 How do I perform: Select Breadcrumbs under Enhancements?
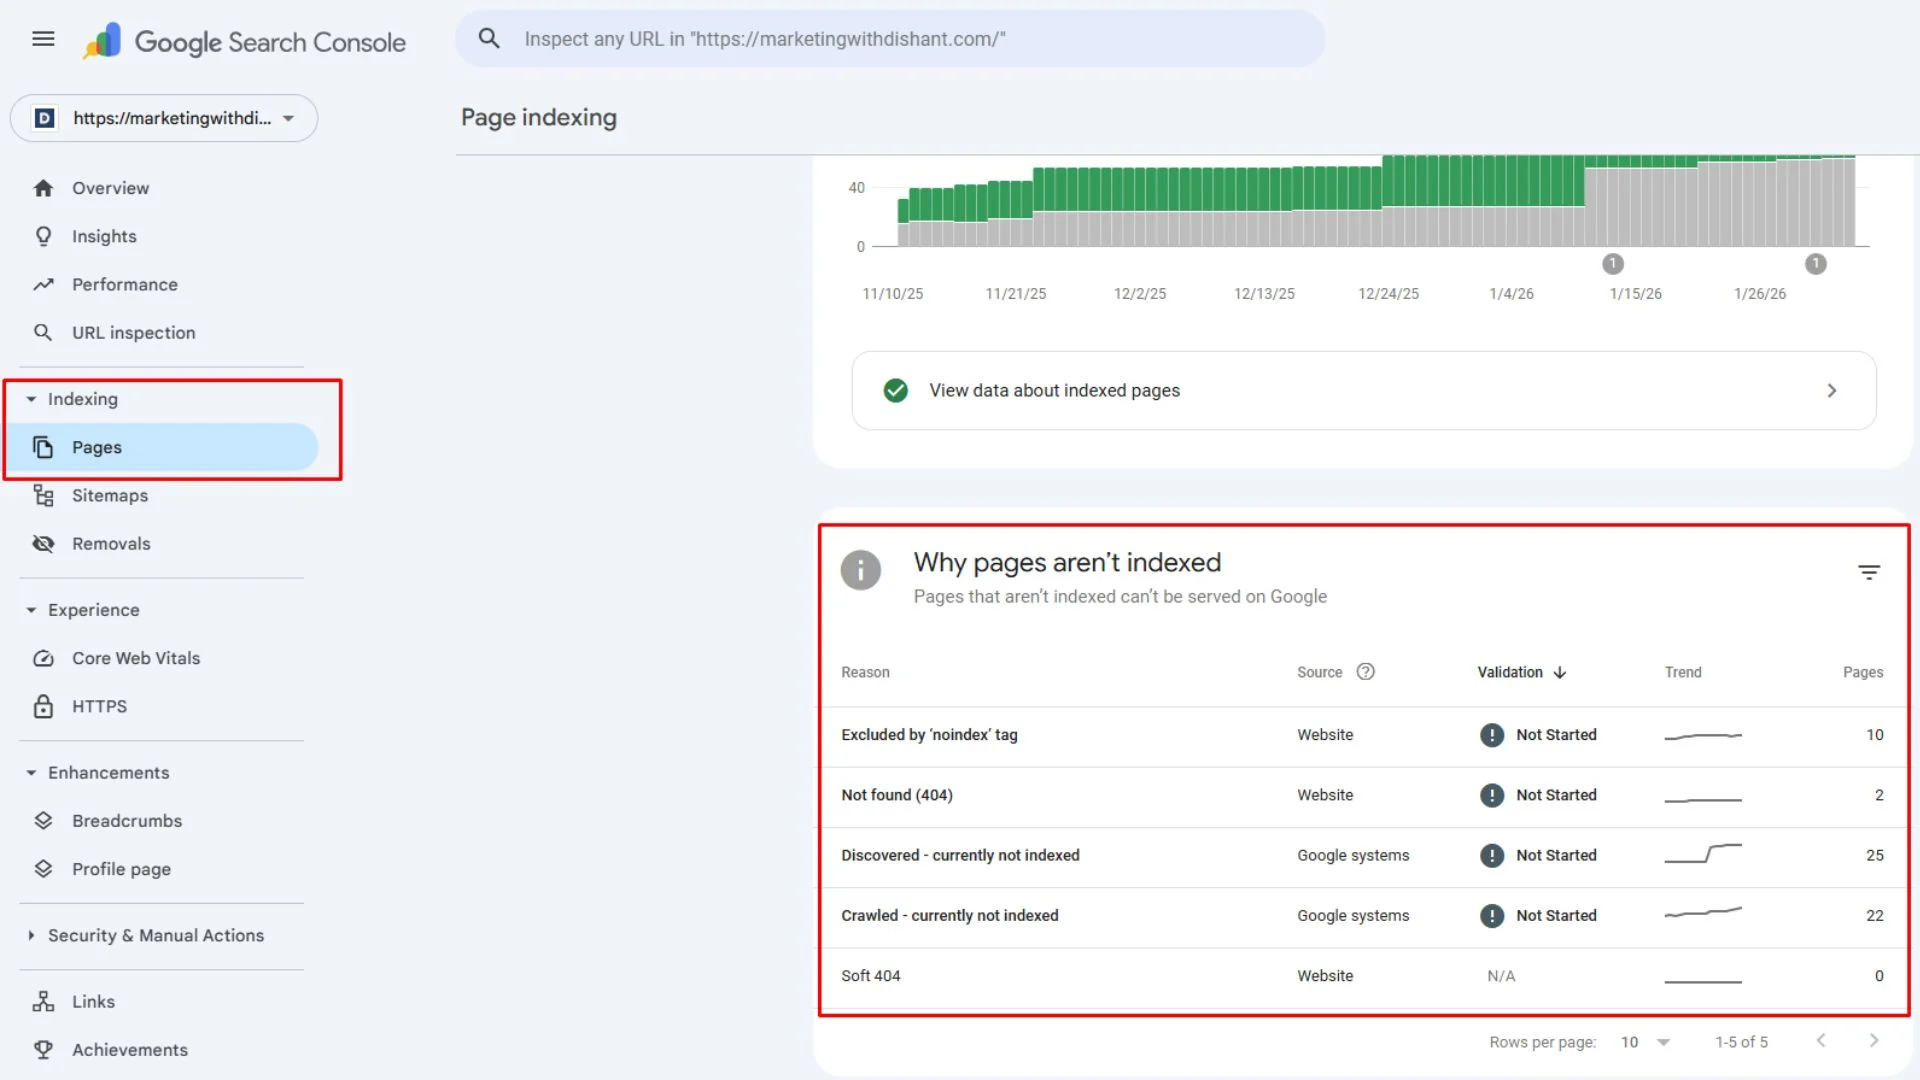coord(127,820)
